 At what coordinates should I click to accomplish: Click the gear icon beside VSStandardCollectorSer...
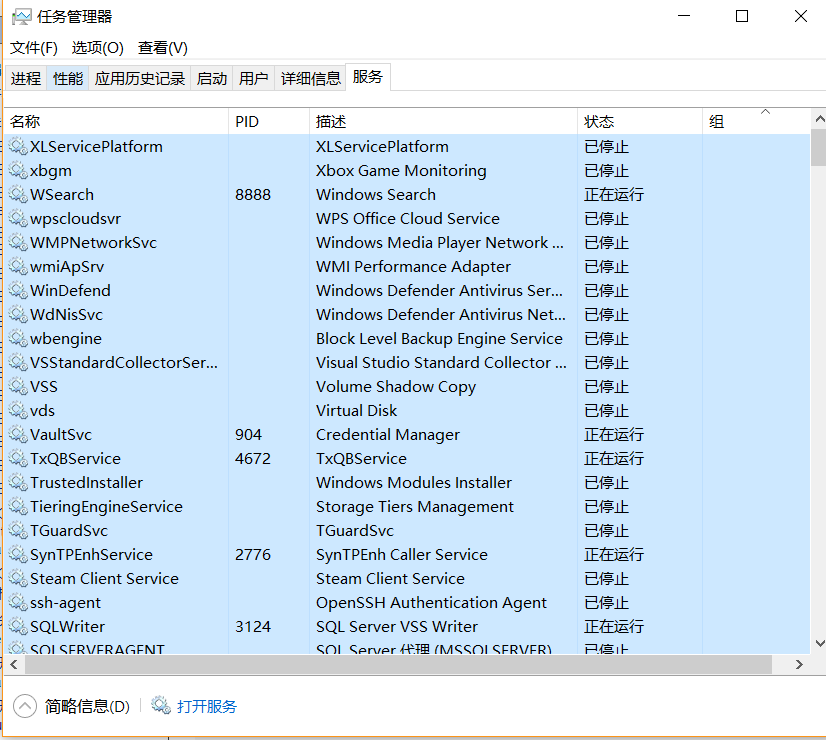pyautogui.click(x=18, y=362)
